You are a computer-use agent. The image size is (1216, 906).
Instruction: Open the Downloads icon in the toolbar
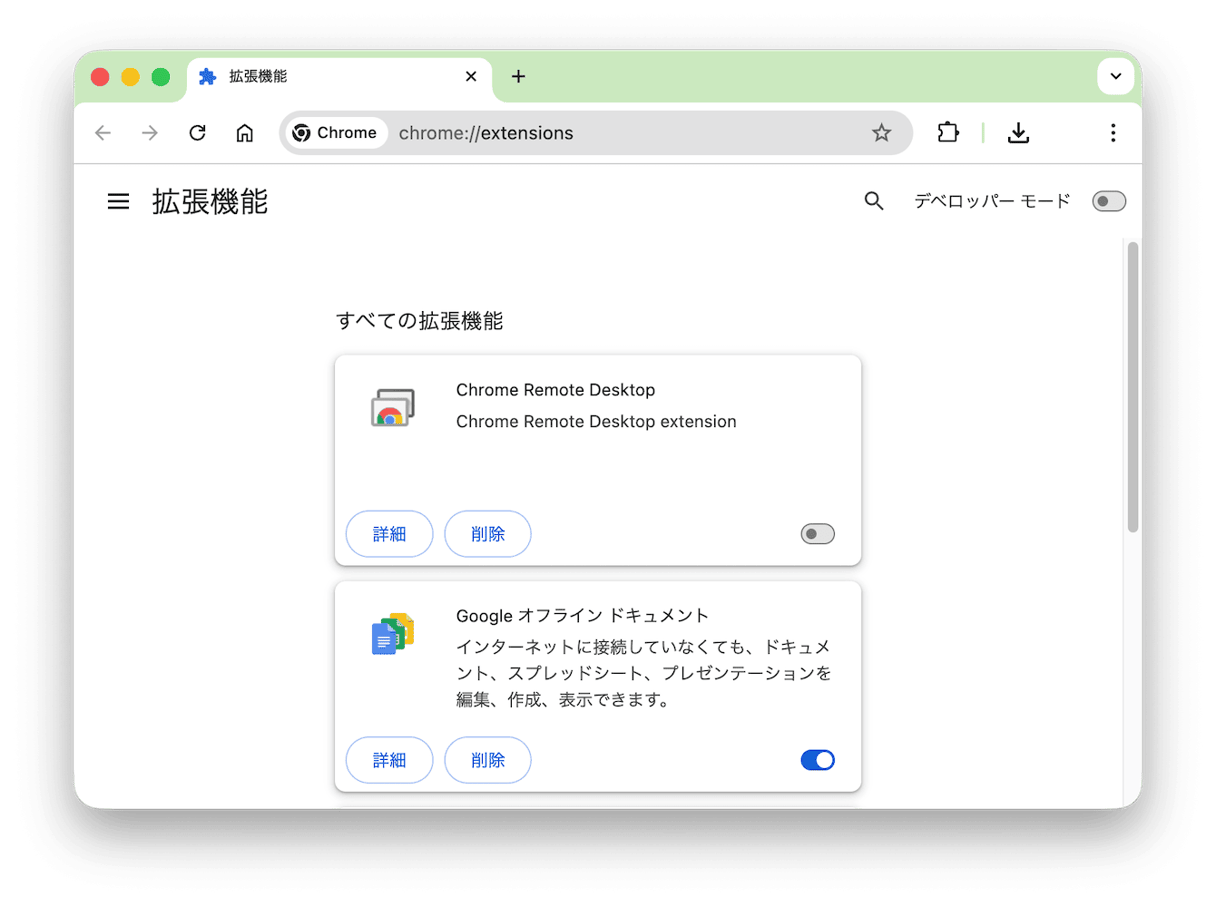click(1019, 132)
